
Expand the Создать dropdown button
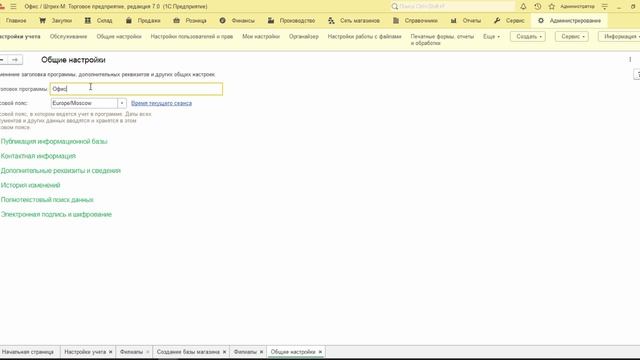[x=528, y=37]
